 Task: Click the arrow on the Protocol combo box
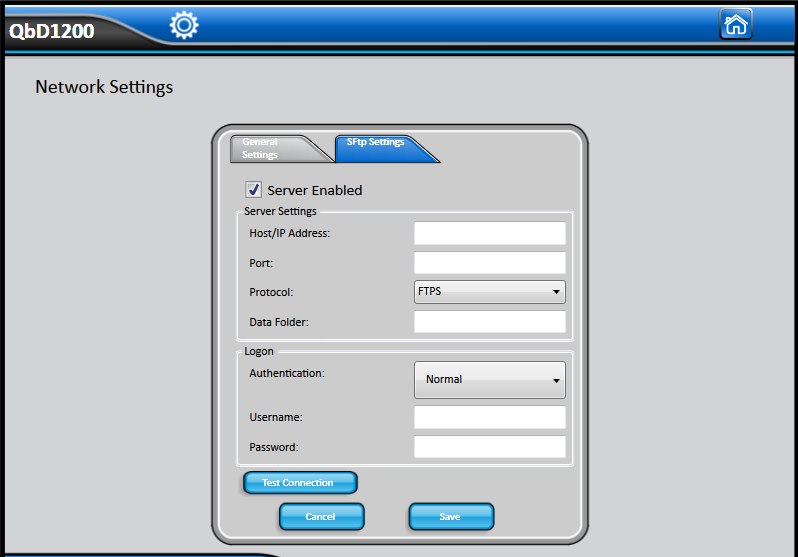(556, 292)
